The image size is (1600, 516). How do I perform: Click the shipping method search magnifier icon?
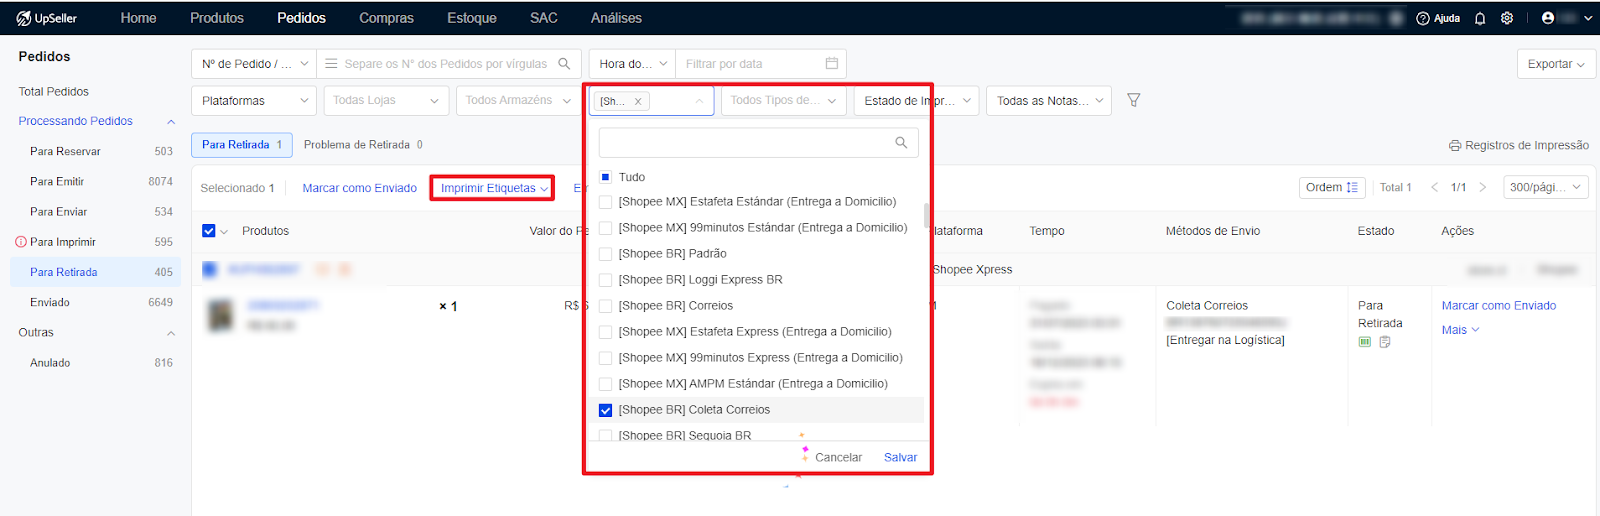[901, 143]
